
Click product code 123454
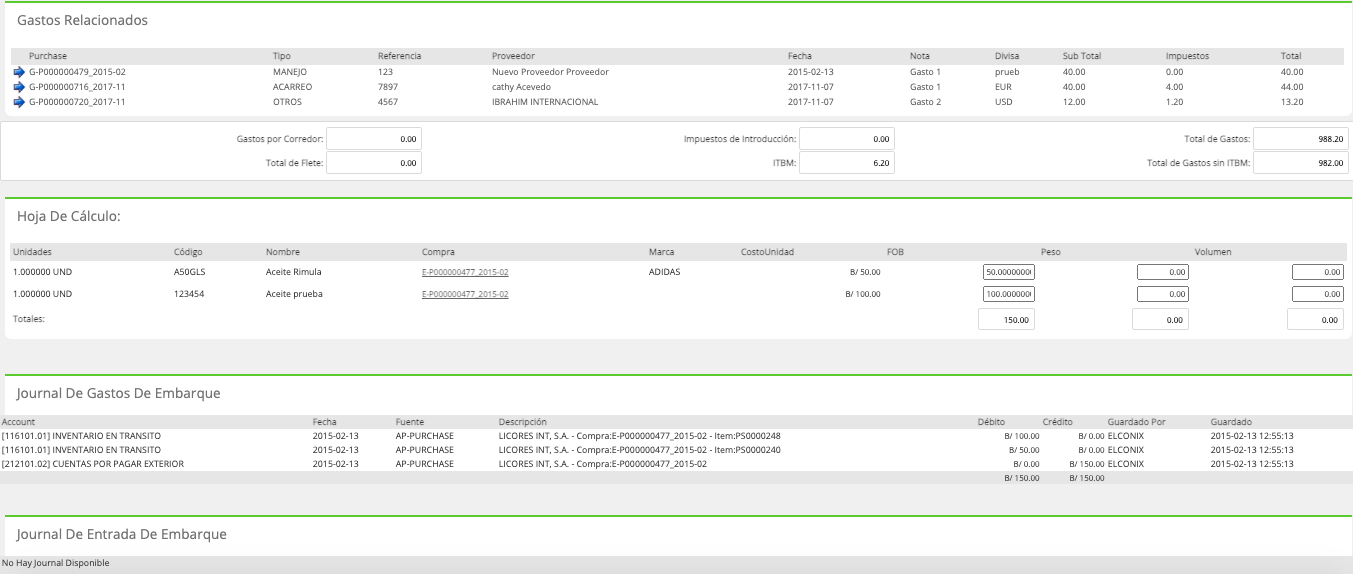189,294
